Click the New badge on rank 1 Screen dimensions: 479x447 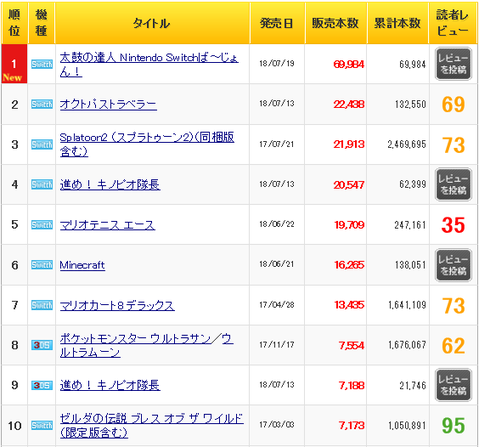[x=13, y=78]
